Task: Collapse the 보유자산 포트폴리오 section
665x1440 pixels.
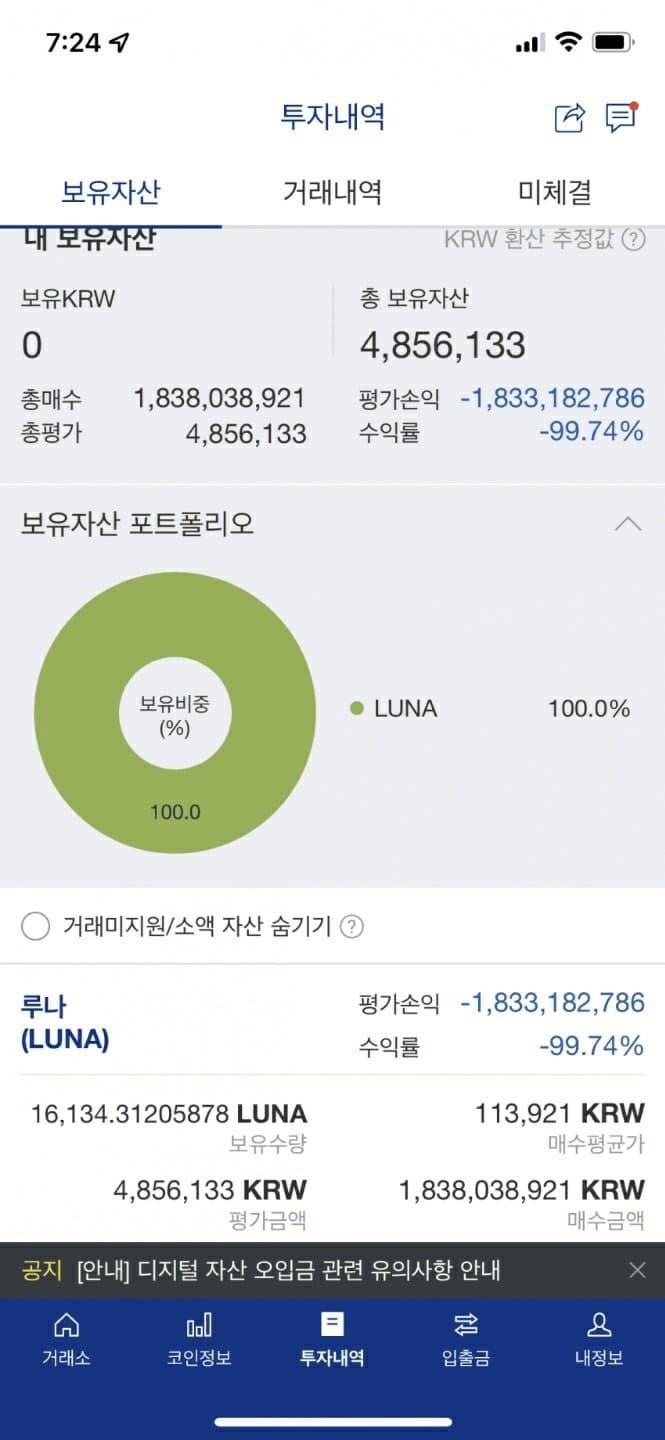Action: [628, 523]
